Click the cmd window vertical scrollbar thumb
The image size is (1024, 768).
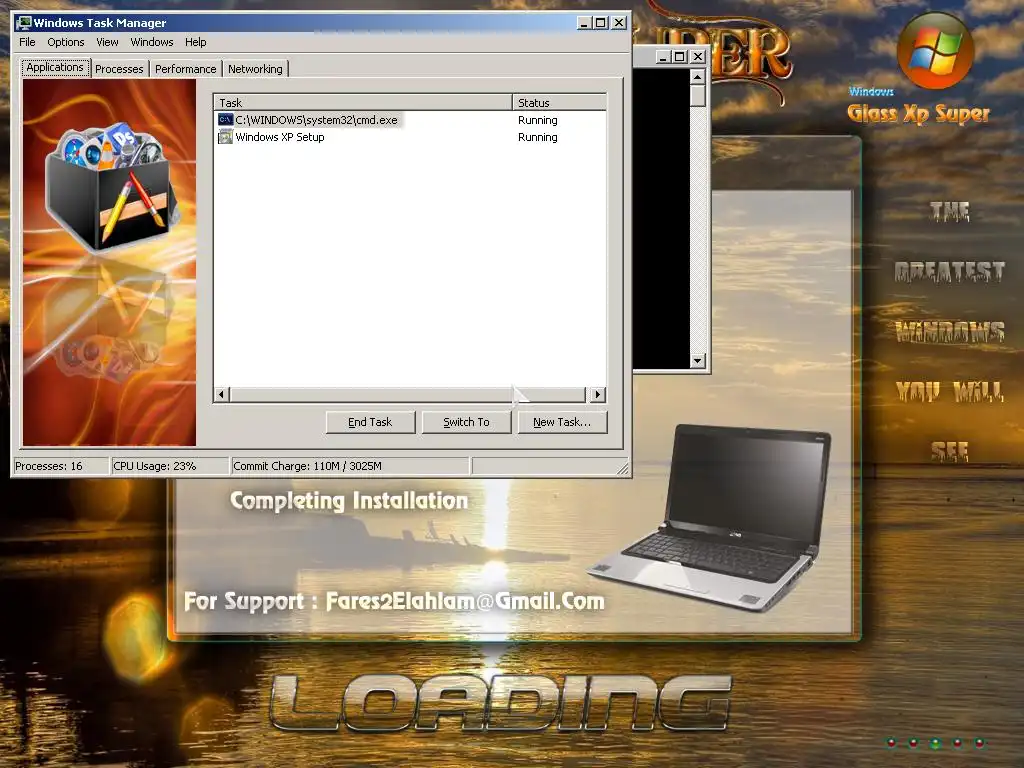click(697, 95)
